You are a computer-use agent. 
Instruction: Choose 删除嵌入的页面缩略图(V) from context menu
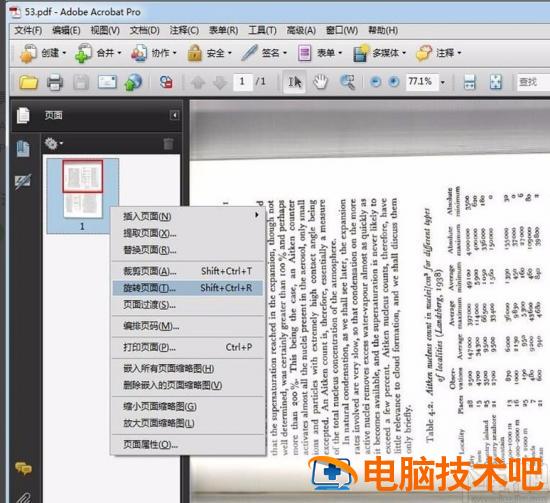pos(188,385)
